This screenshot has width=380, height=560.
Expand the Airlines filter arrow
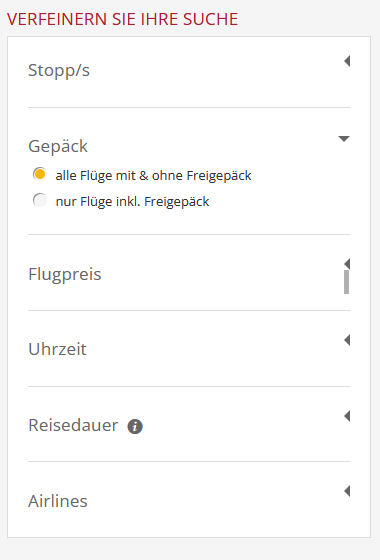coord(347,491)
